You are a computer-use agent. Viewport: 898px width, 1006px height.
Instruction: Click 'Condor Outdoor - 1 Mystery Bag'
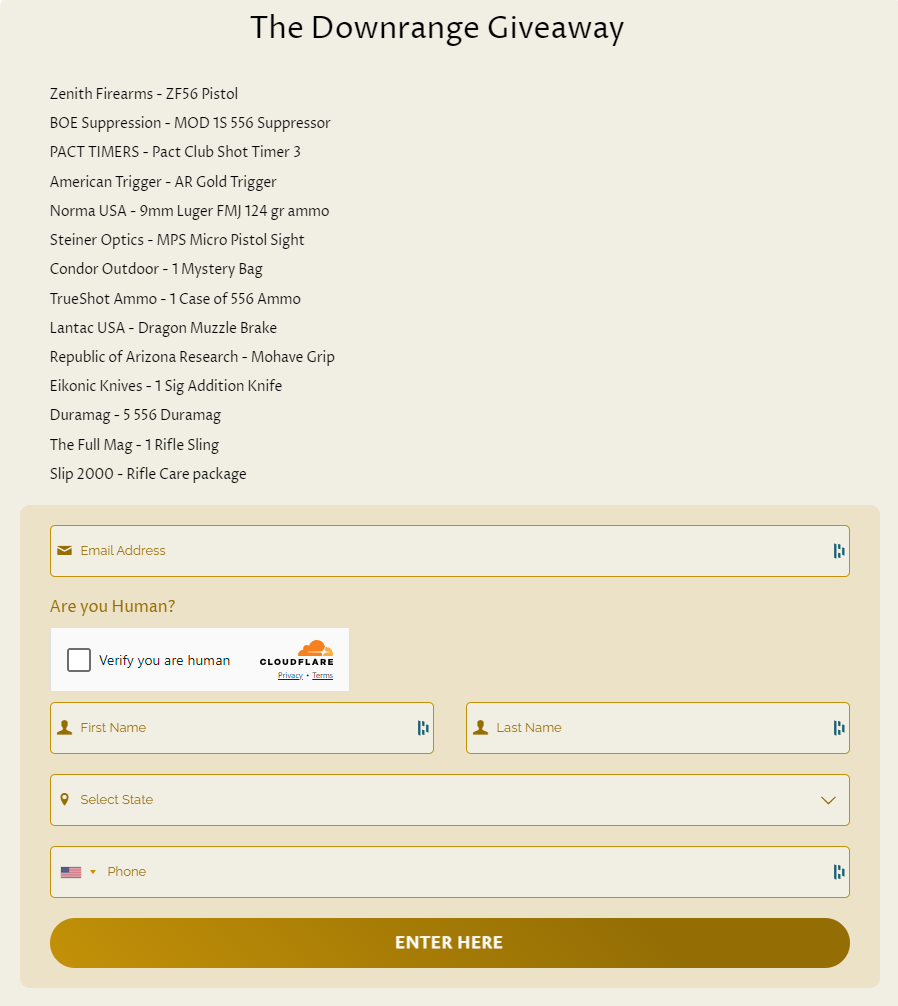click(x=156, y=269)
